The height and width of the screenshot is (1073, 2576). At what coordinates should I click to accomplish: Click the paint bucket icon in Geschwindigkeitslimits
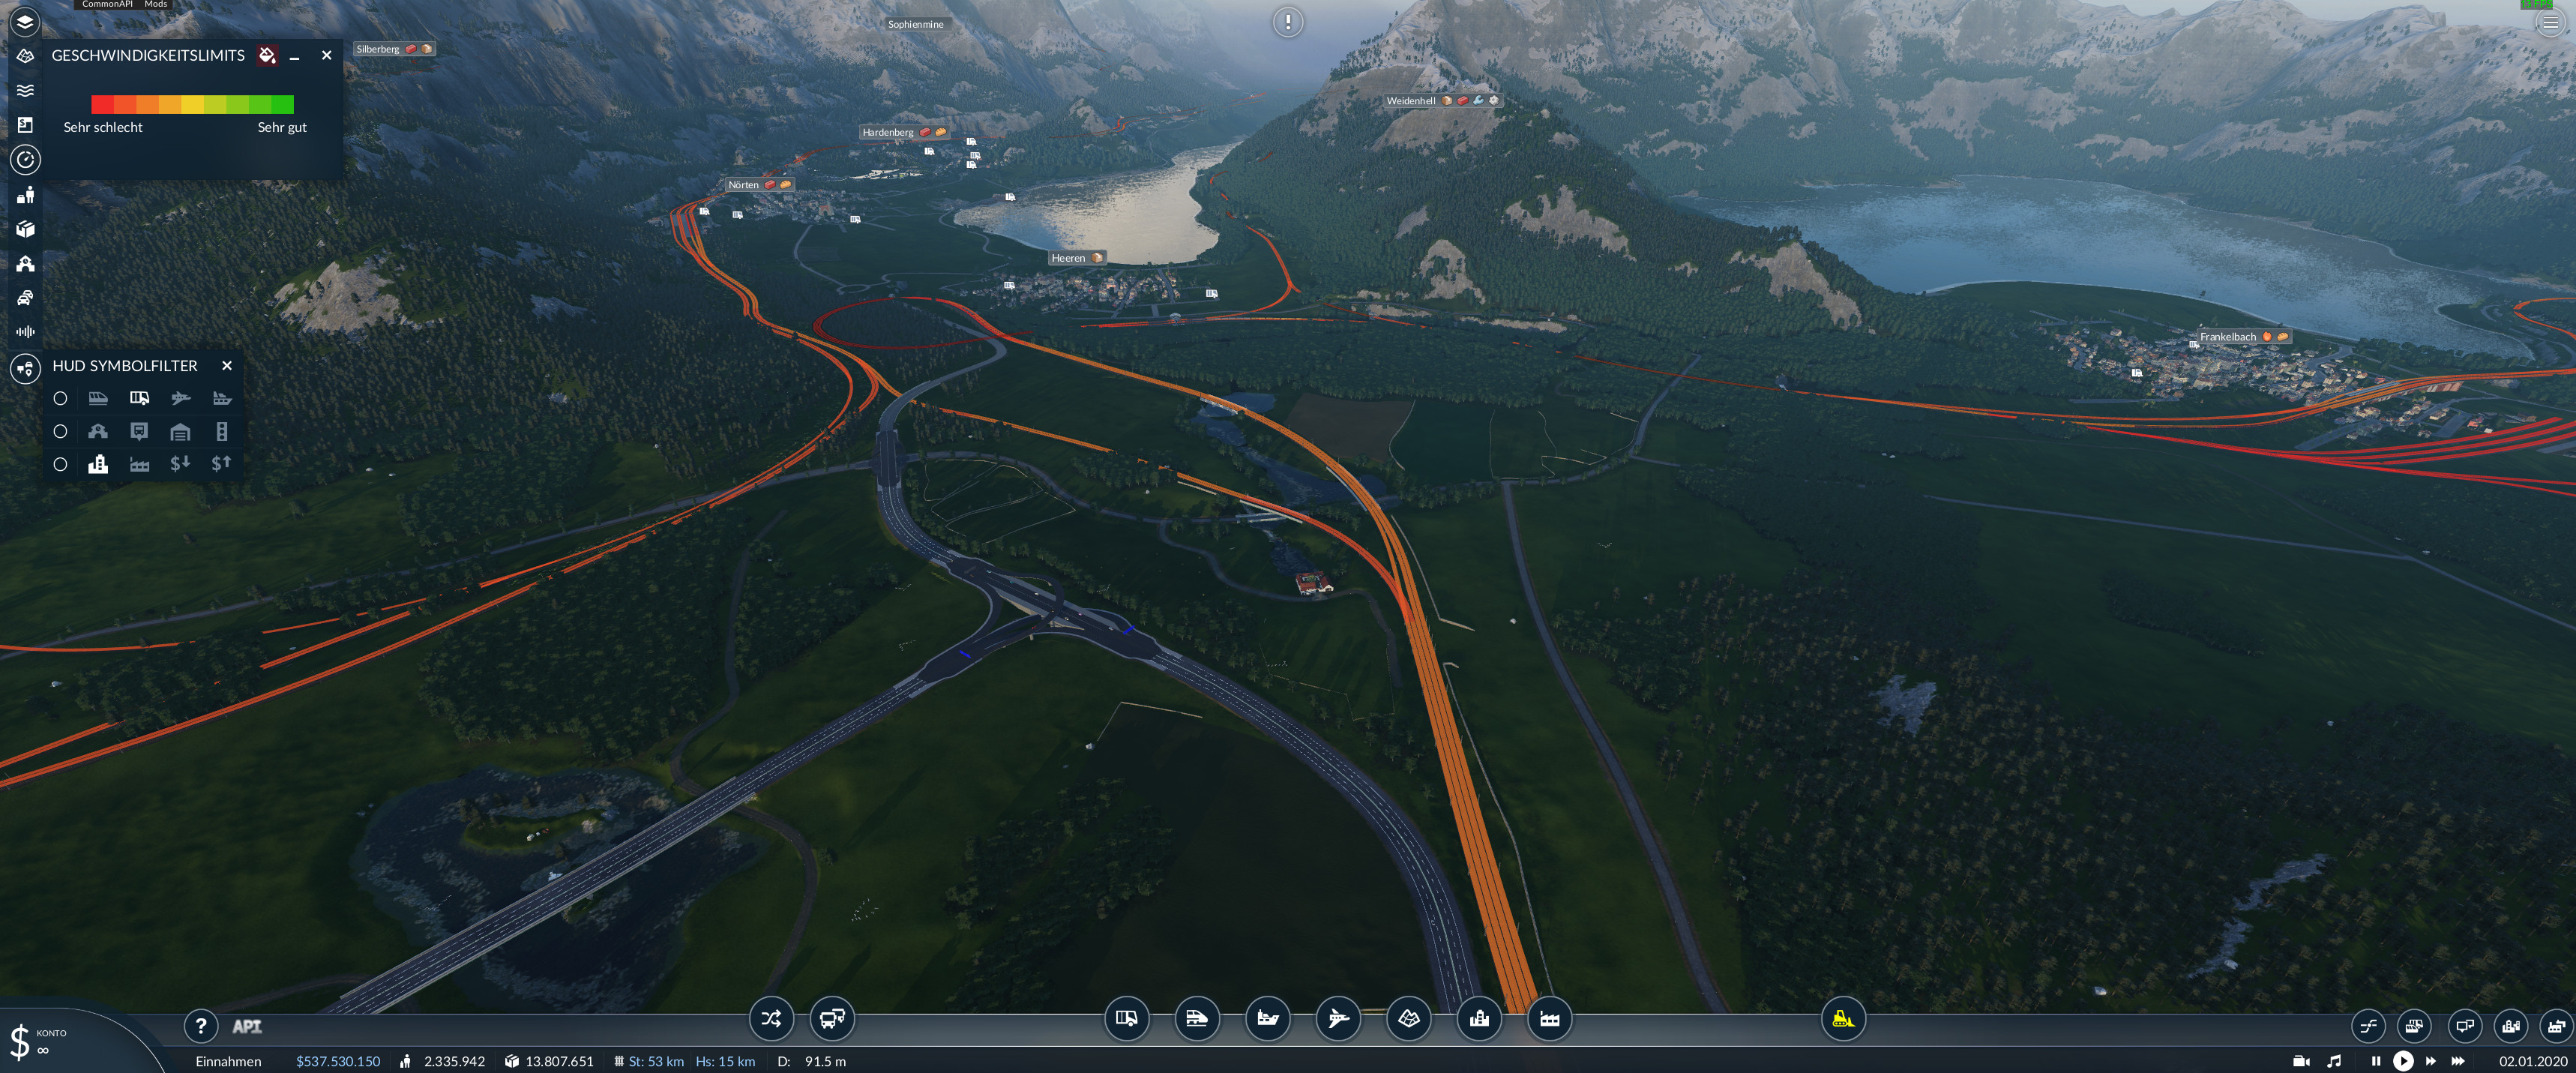266,55
